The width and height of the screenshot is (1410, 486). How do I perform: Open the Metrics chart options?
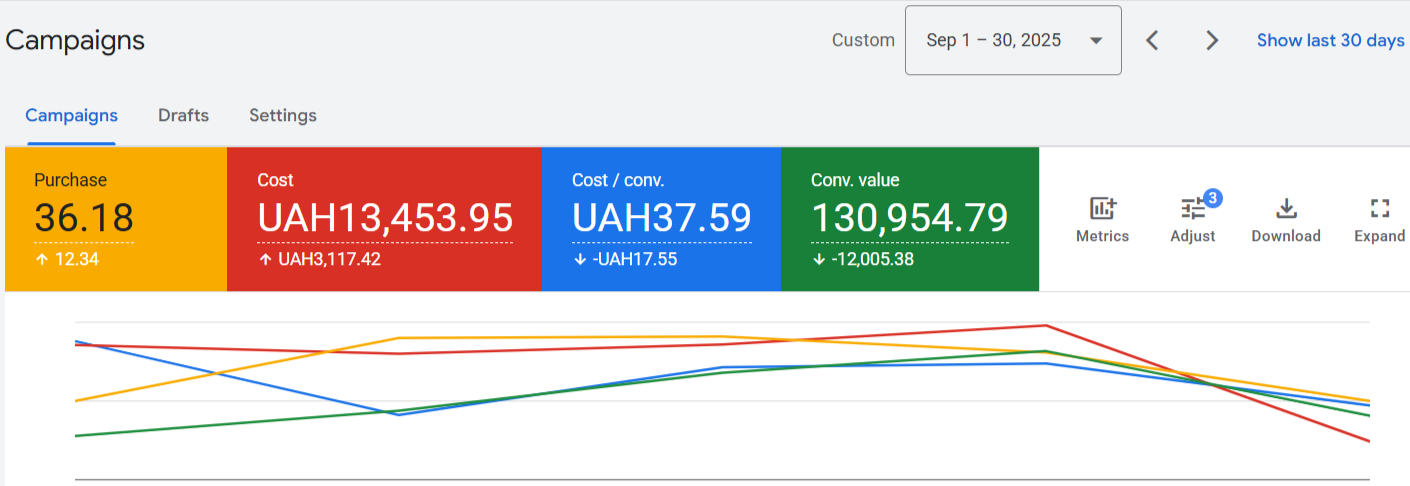pos(1102,219)
